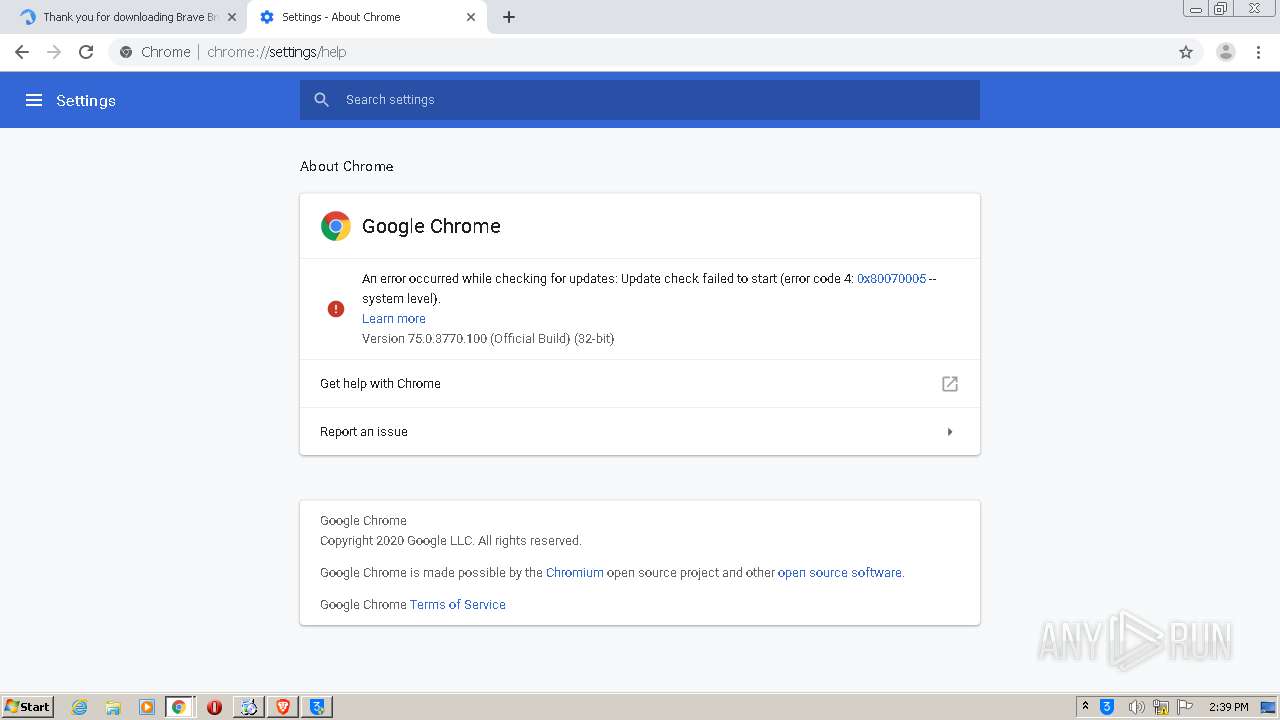Viewport: 1280px width, 720px height.
Task: Open error code 0x80070005 link
Action: pos(891,279)
